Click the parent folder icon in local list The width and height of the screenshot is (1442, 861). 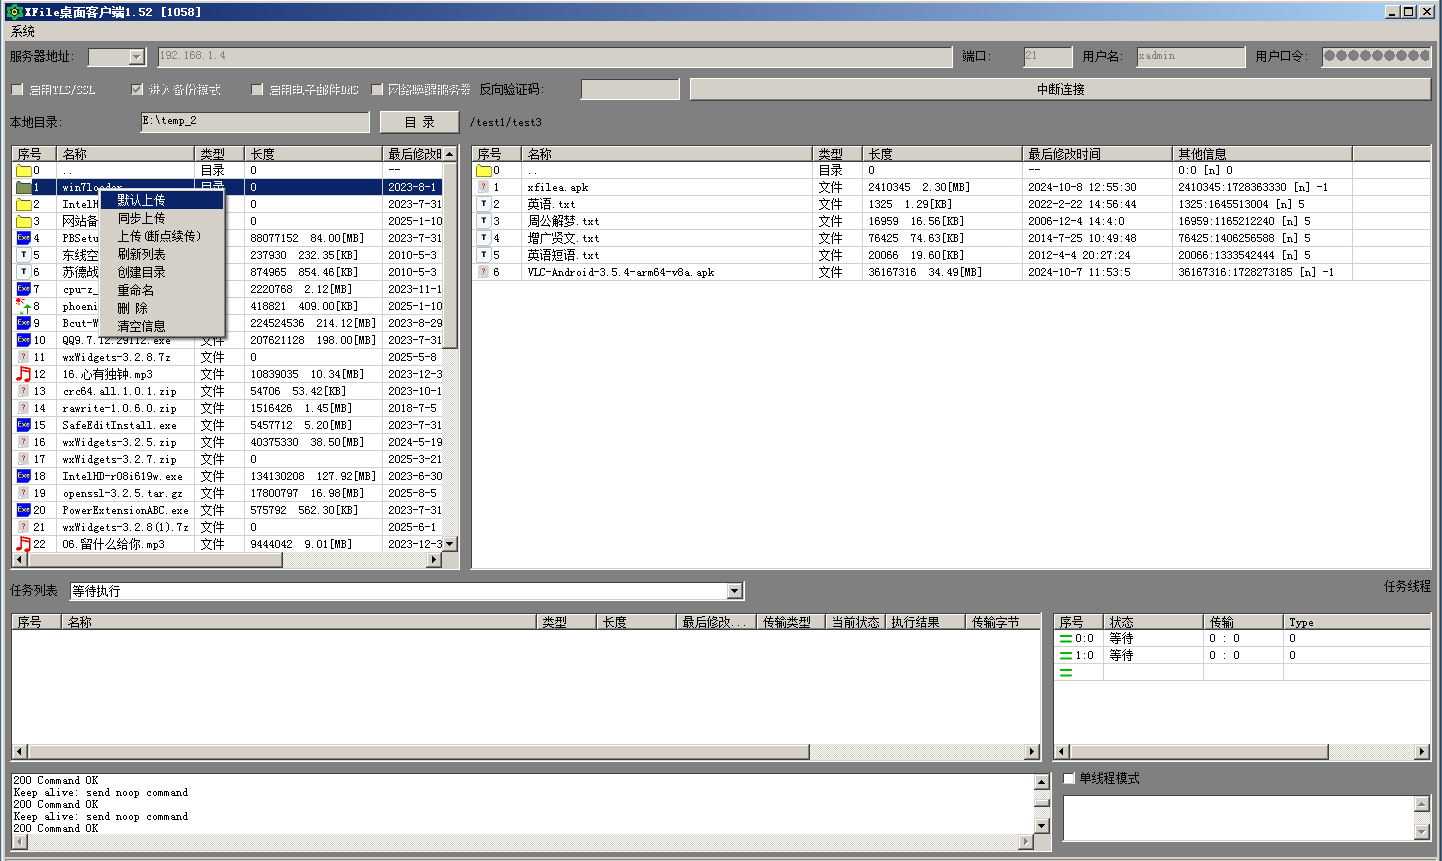click(x=24, y=171)
